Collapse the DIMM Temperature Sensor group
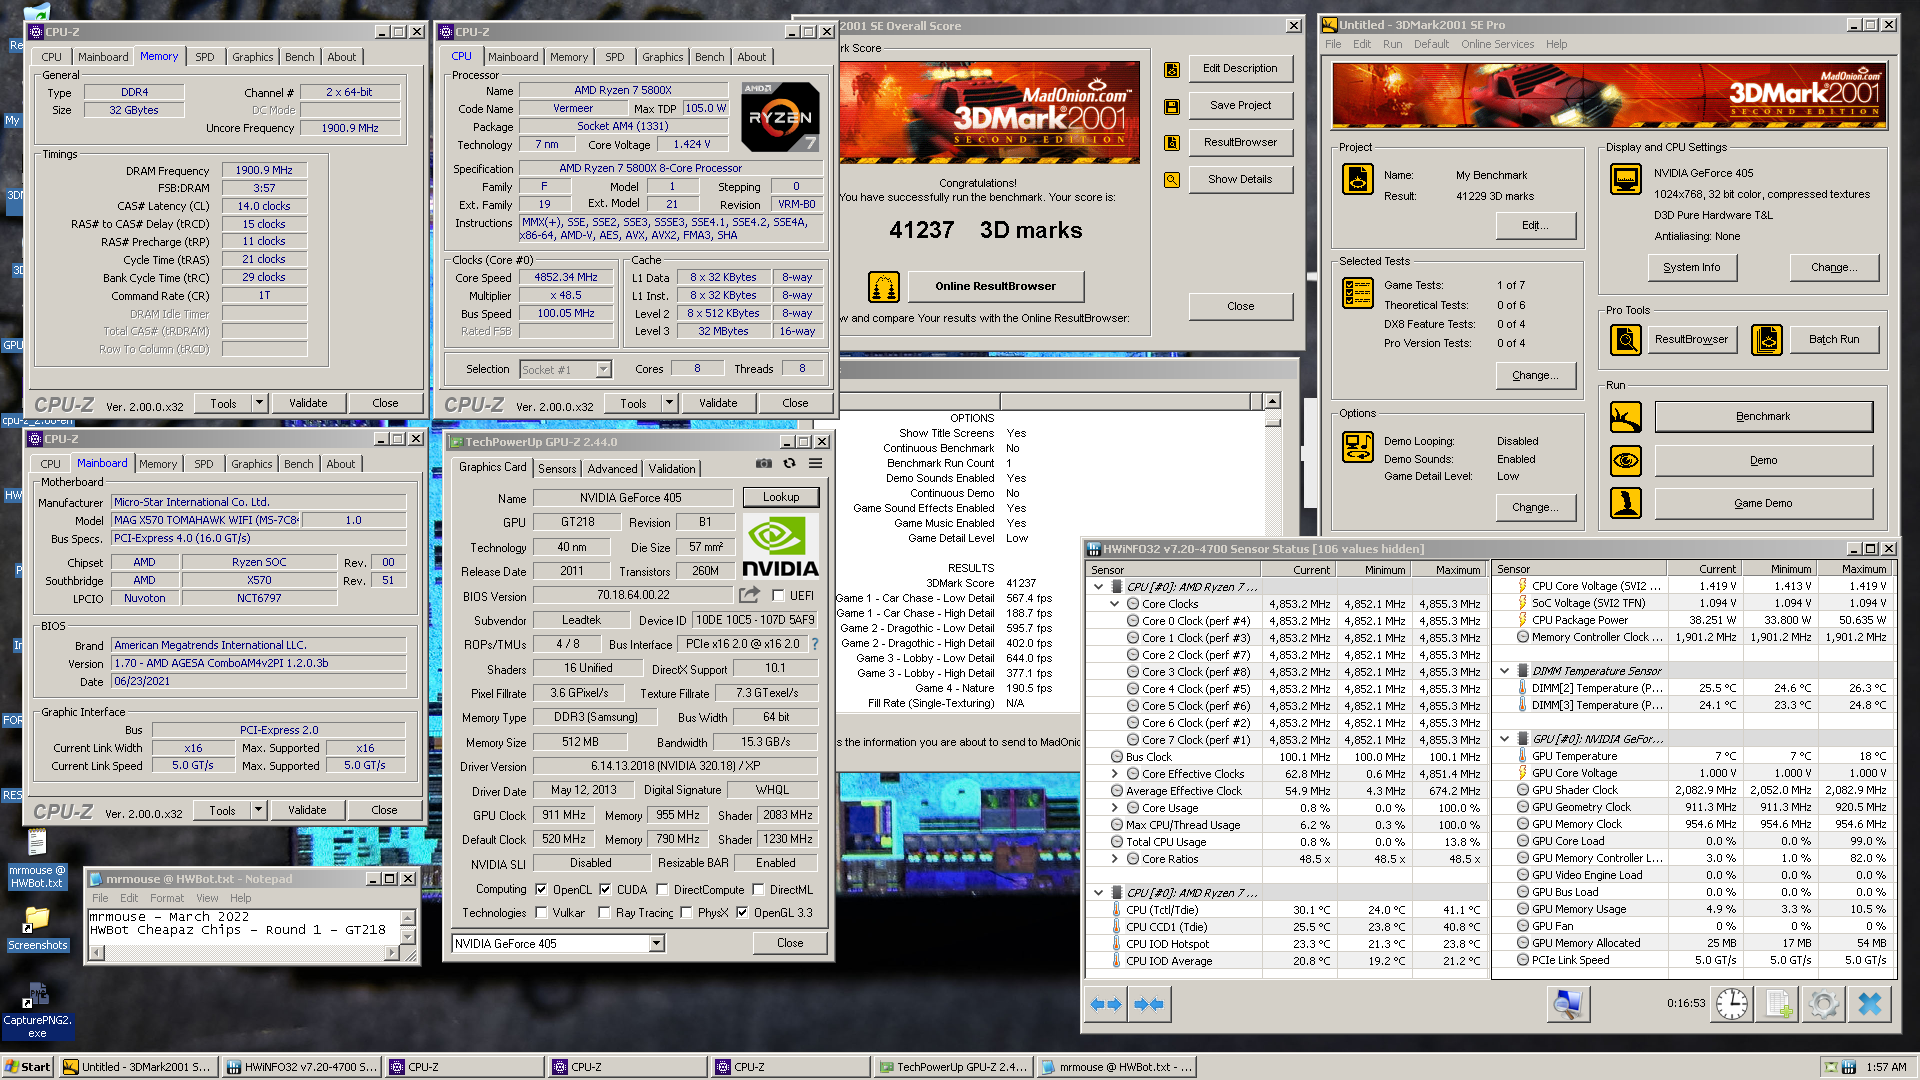This screenshot has width=1920, height=1080. pos(1504,671)
